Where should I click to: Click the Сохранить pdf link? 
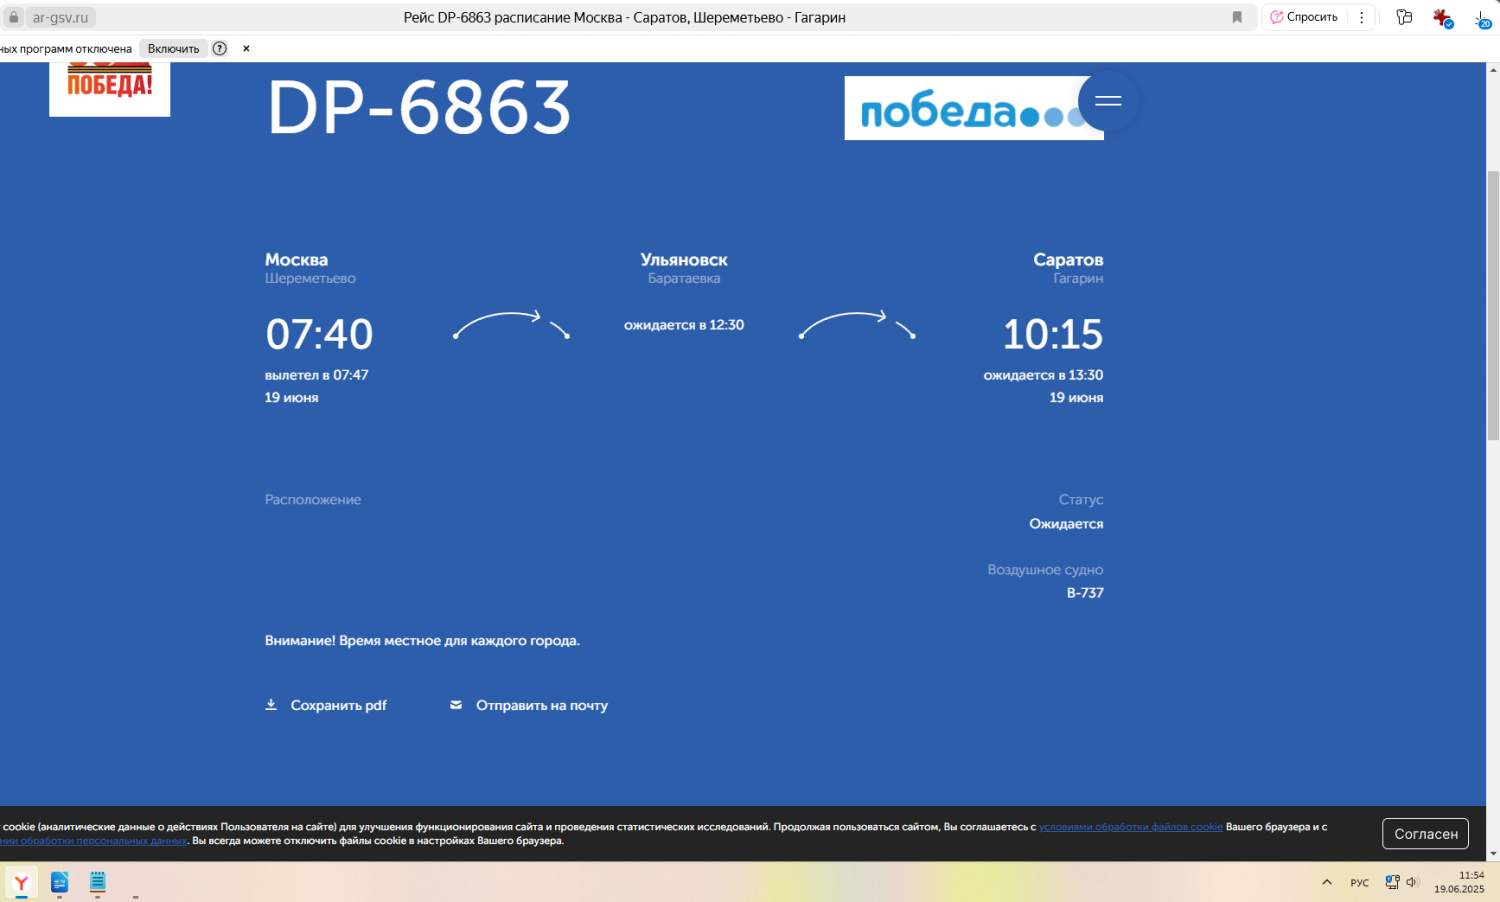(338, 705)
